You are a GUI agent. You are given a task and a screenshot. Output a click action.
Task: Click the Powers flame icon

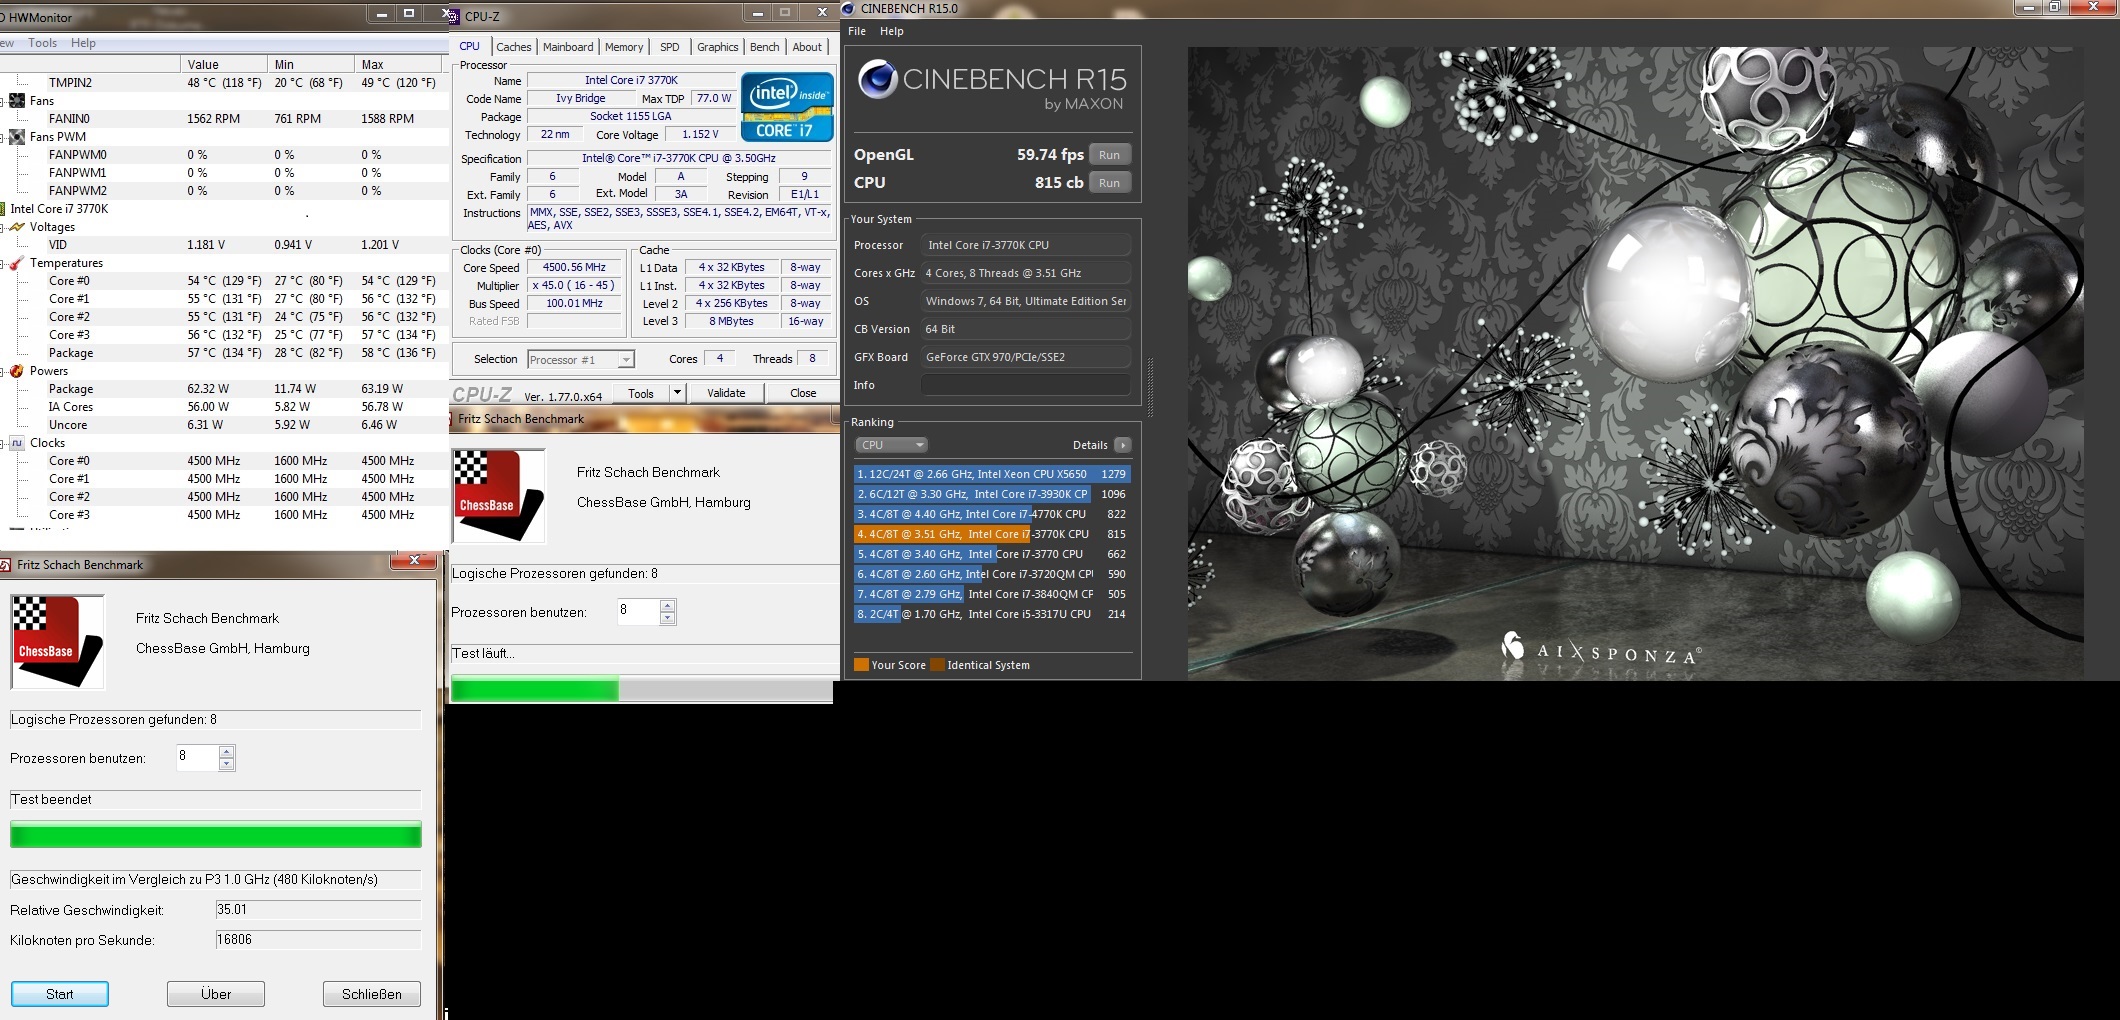[x=17, y=371]
